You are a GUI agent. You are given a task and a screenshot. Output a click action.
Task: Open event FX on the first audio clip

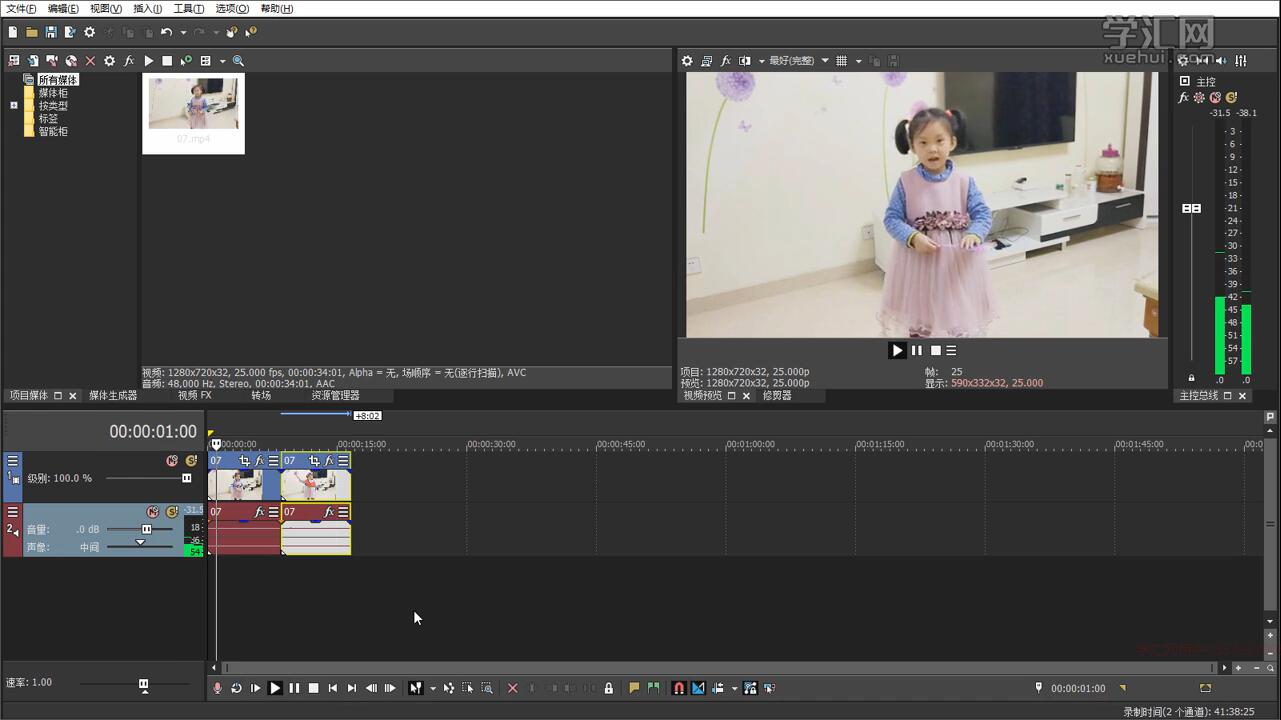pos(259,512)
